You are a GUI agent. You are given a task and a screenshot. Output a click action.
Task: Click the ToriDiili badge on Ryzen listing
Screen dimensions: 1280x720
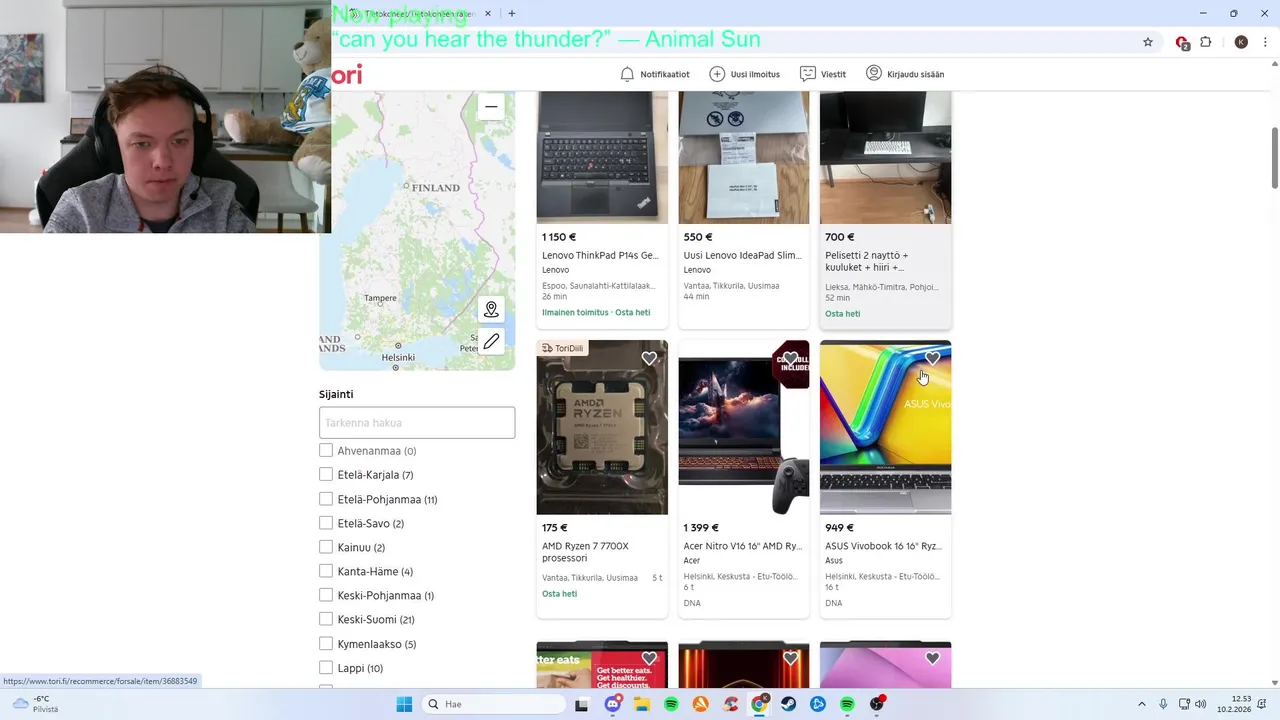pos(562,348)
